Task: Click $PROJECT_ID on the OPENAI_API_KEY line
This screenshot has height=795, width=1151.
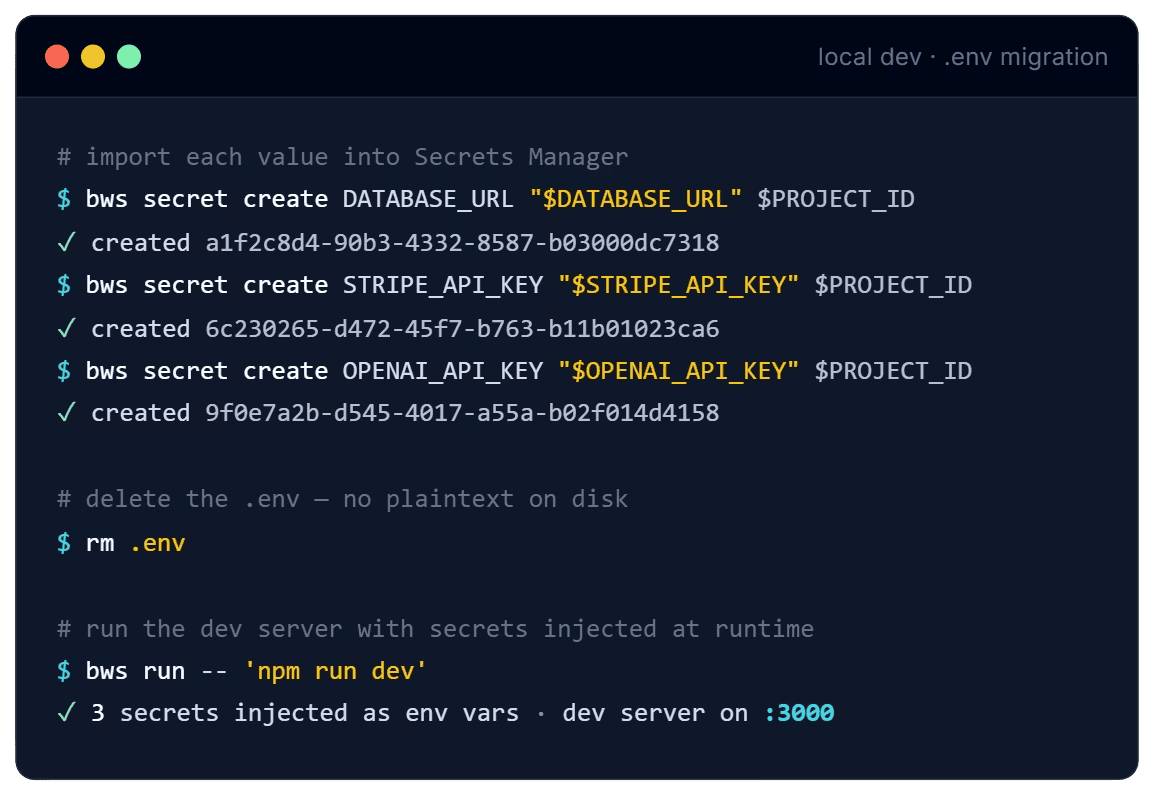Action: click(x=893, y=371)
